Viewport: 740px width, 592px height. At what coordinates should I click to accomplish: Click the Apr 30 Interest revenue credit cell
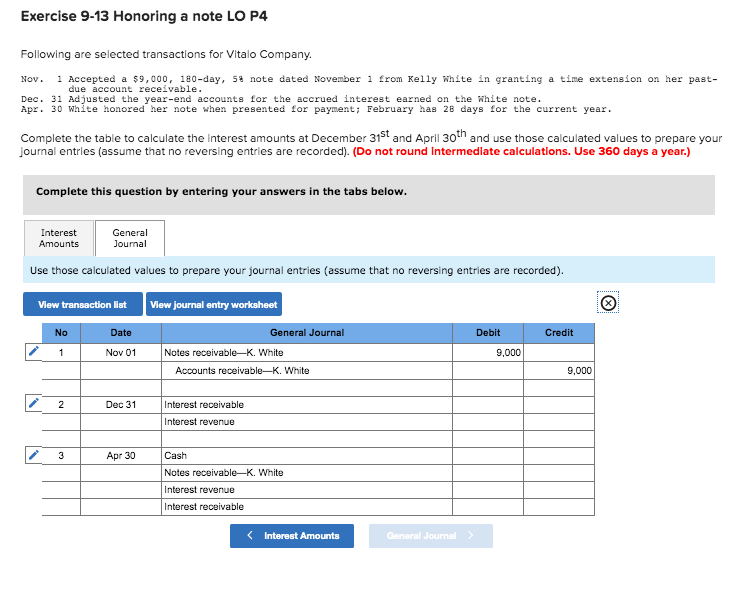559,490
